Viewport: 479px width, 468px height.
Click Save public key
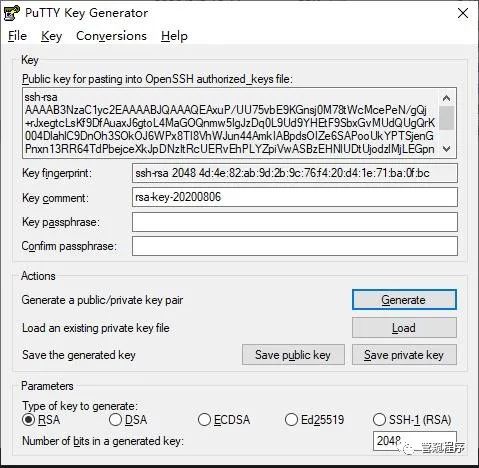[293, 355]
